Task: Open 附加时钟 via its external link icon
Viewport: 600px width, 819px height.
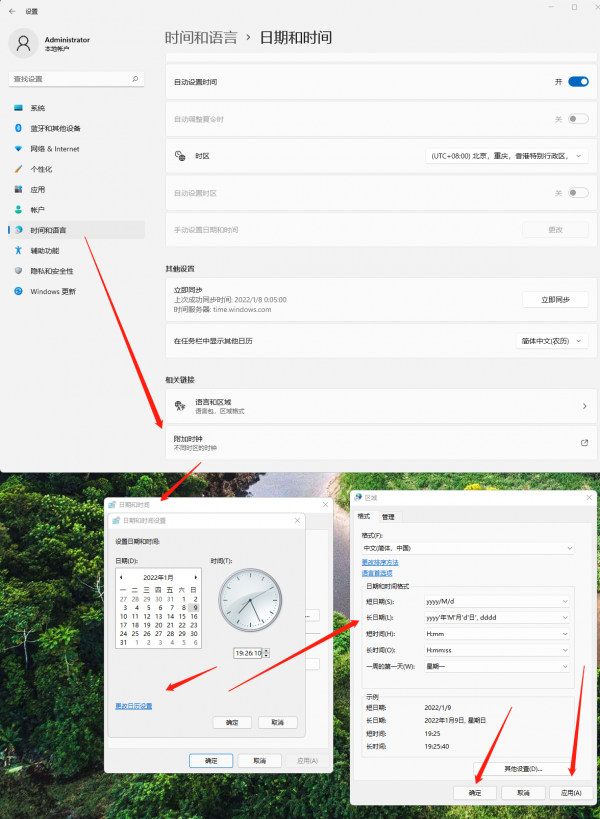Action: [x=584, y=442]
